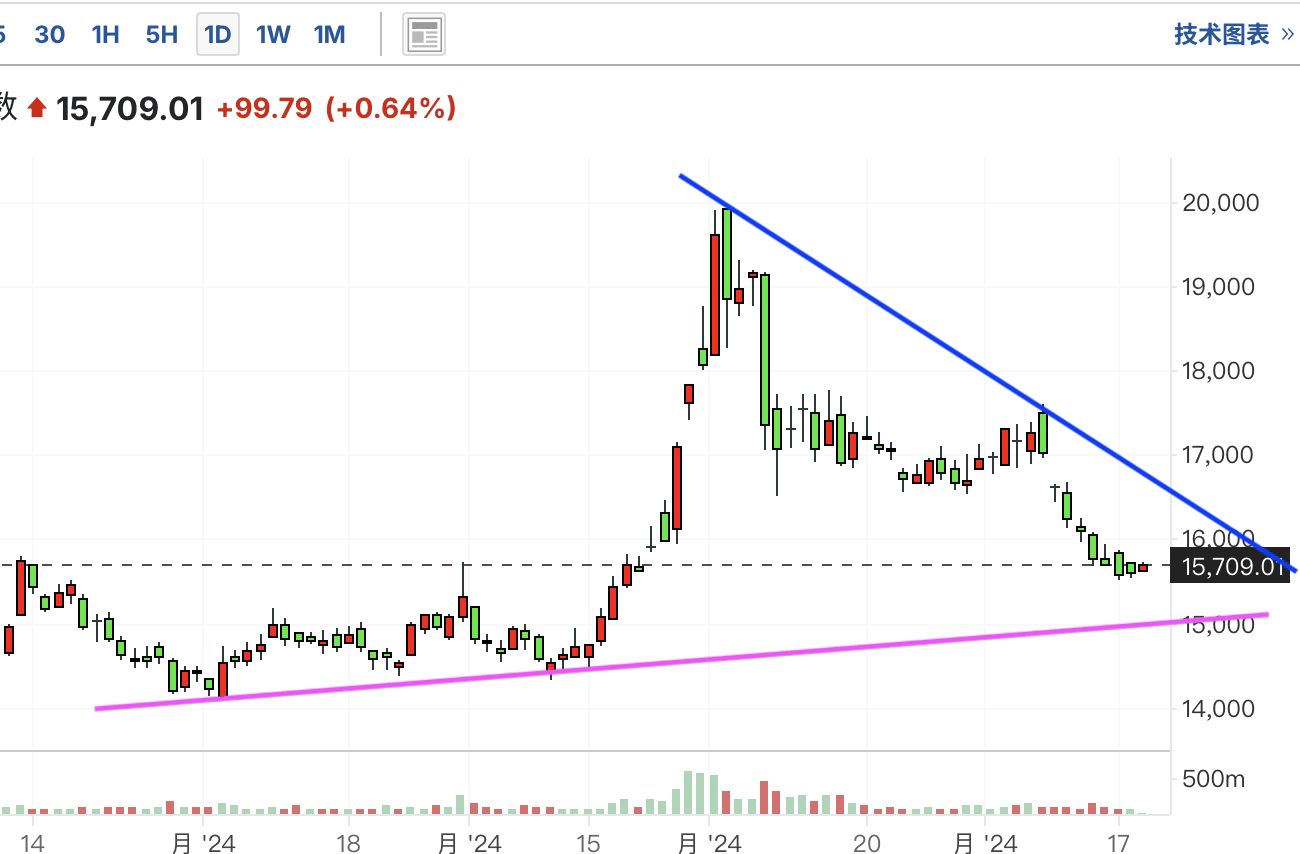Switch to the 1W weekly interval

(x=273, y=35)
